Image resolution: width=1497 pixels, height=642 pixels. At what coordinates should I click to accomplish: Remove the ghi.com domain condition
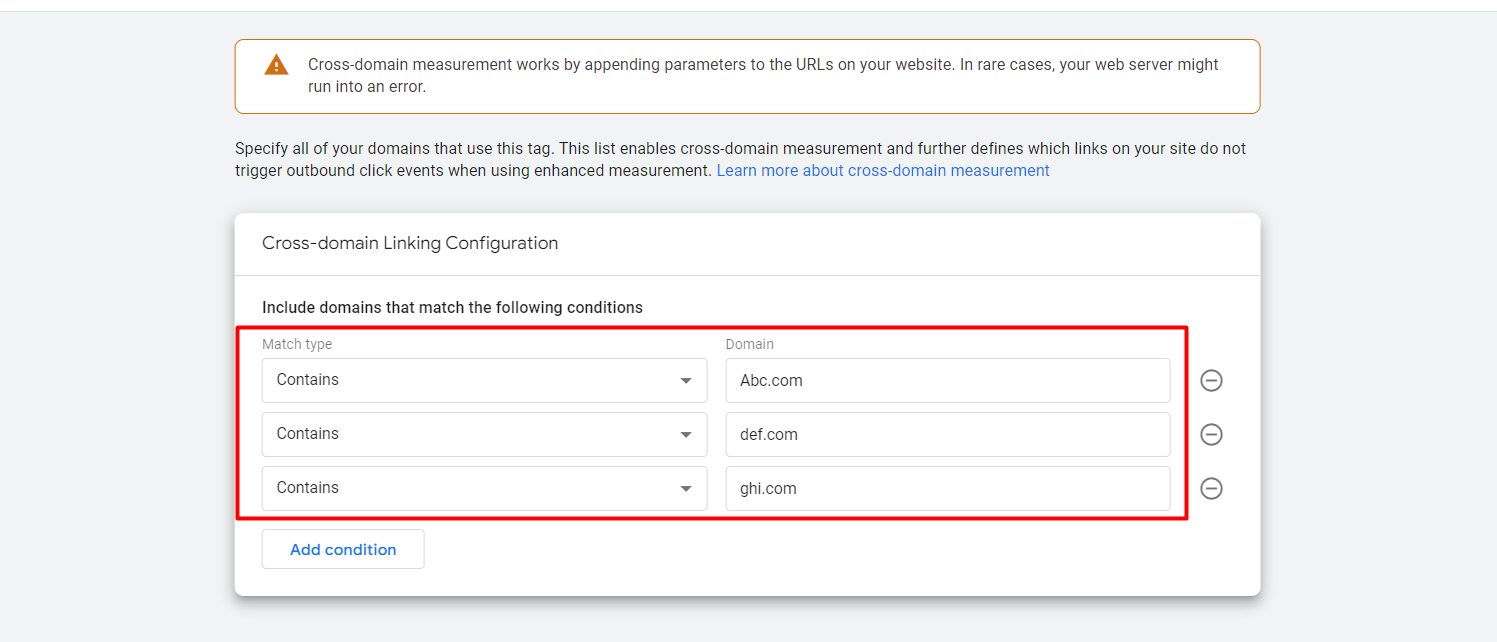1211,488
